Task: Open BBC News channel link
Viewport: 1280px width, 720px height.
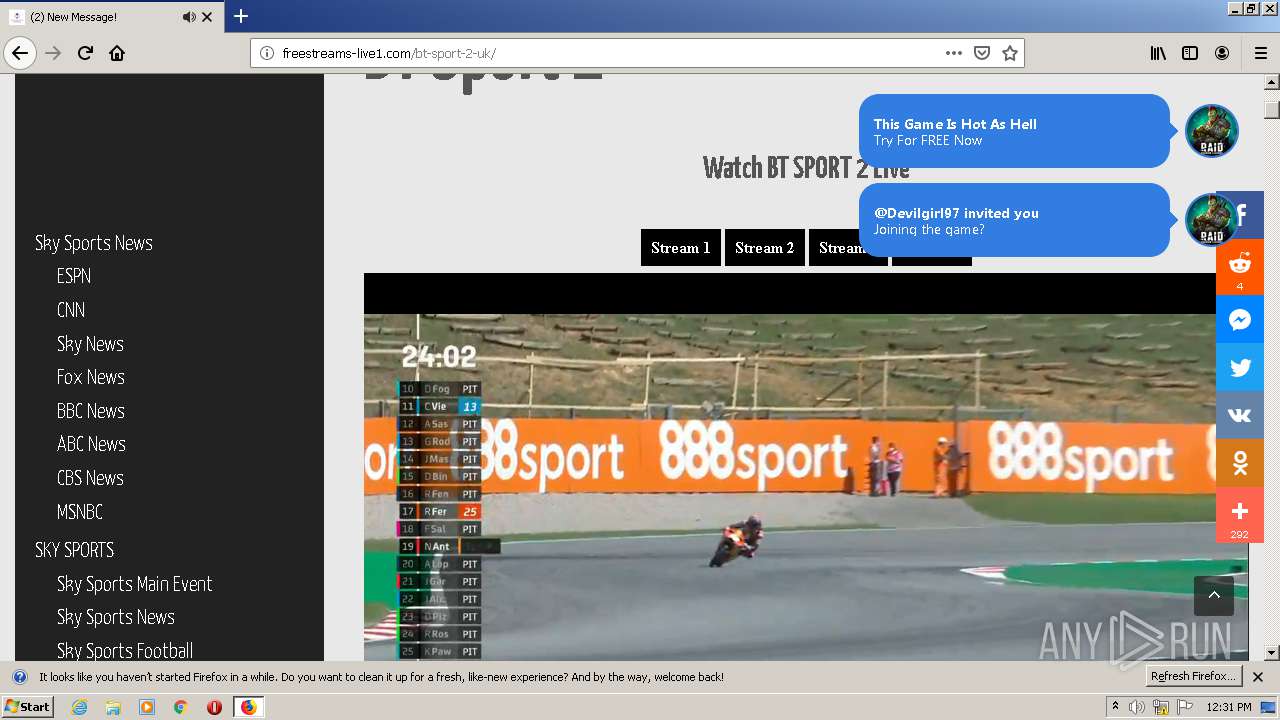Action: [x=91, y=411]
